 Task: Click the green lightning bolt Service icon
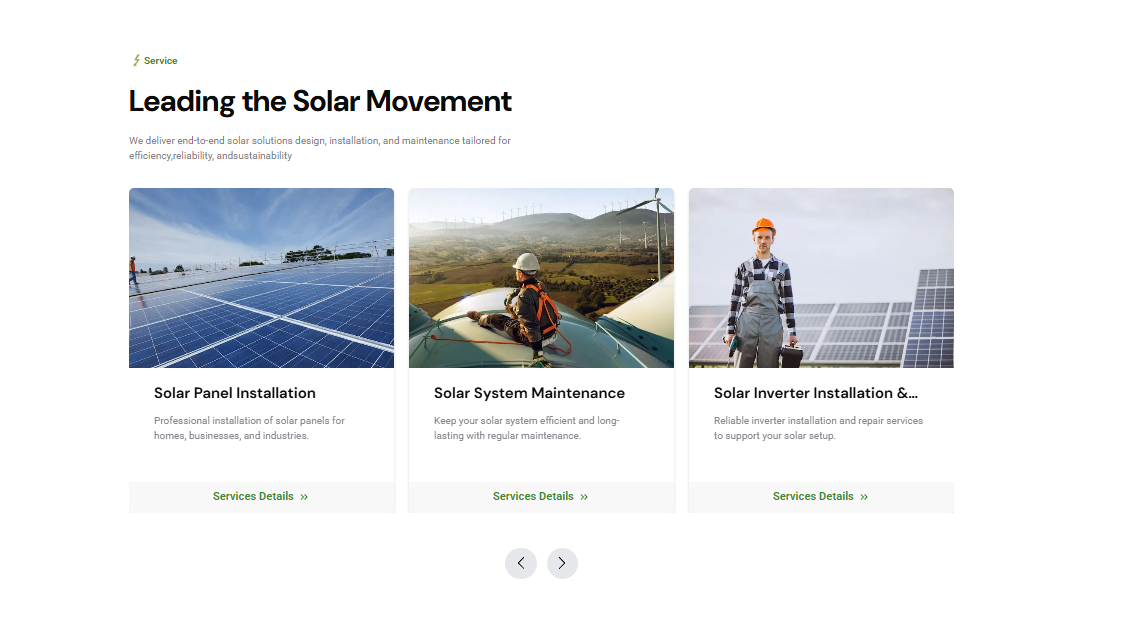point(136,60)
